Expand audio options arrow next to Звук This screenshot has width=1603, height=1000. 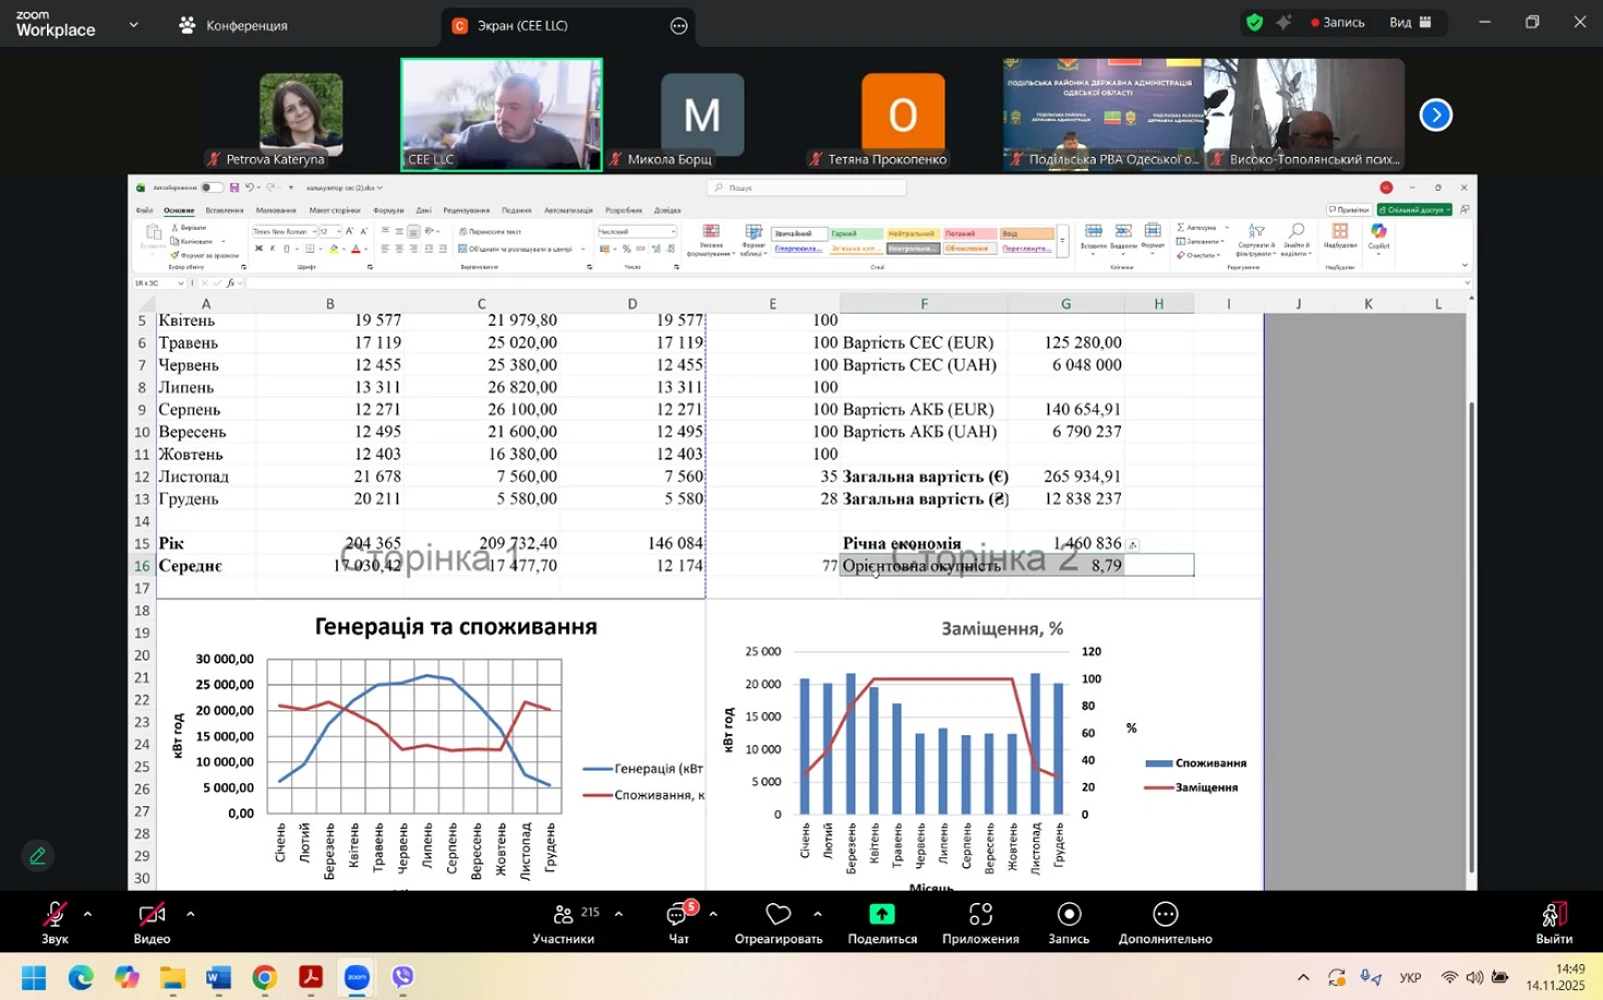point(88,914)
